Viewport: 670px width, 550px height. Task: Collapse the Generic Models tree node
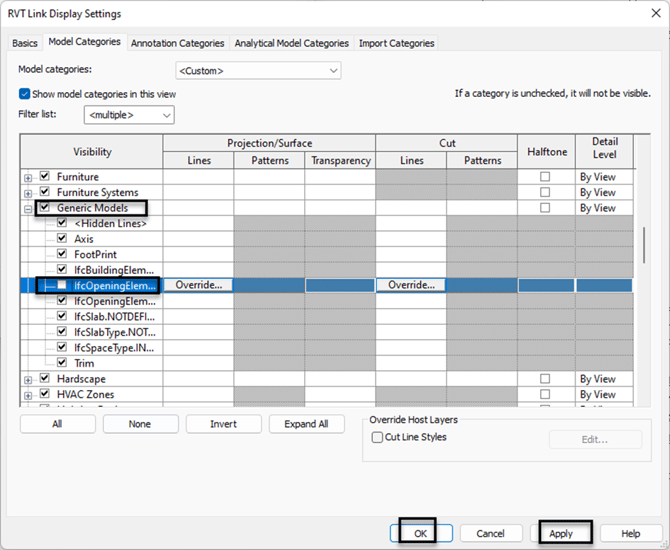point(28,208)
